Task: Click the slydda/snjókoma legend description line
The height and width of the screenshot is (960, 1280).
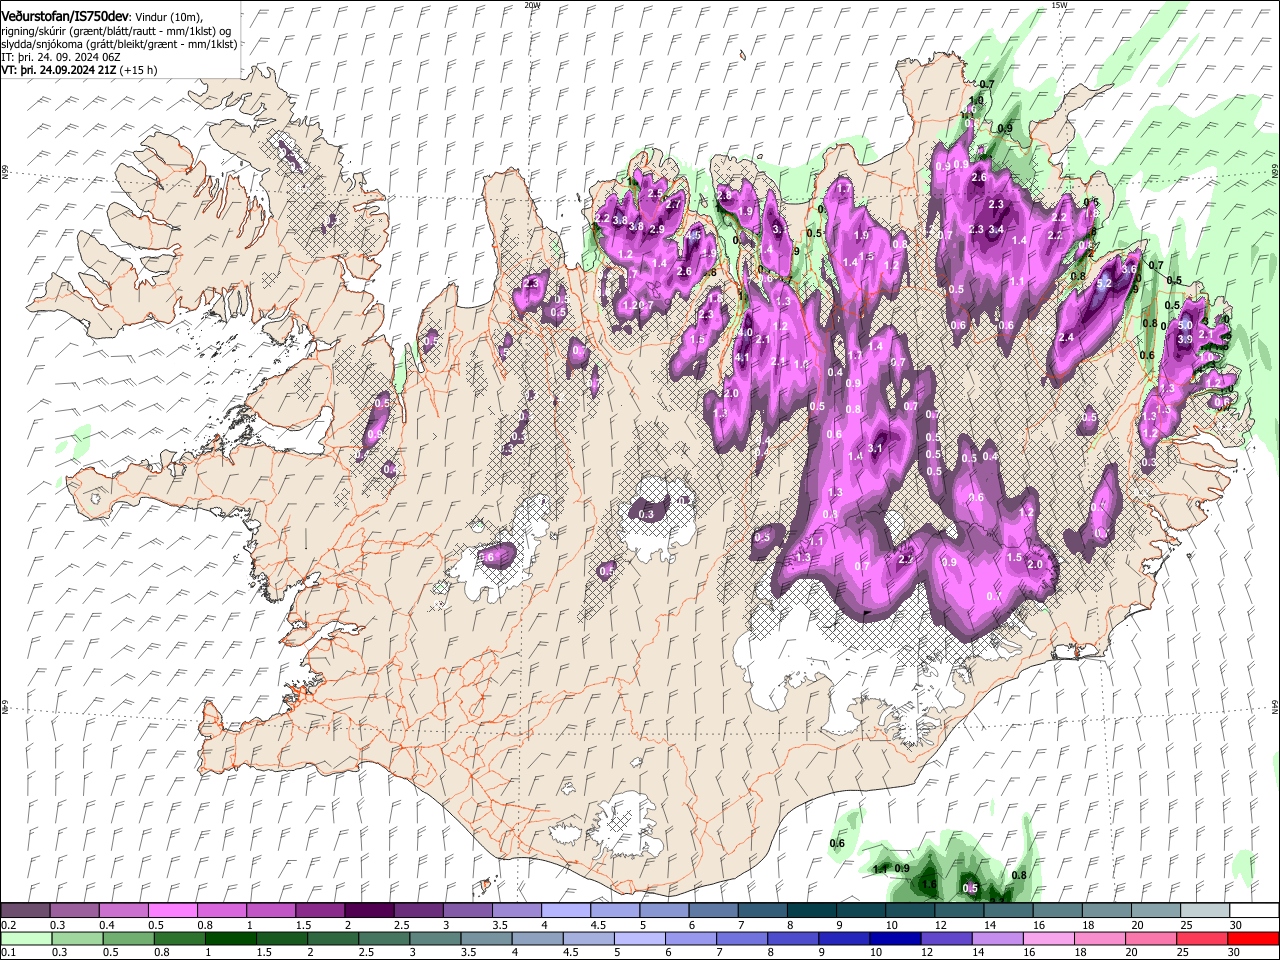Action: point(119,44)
